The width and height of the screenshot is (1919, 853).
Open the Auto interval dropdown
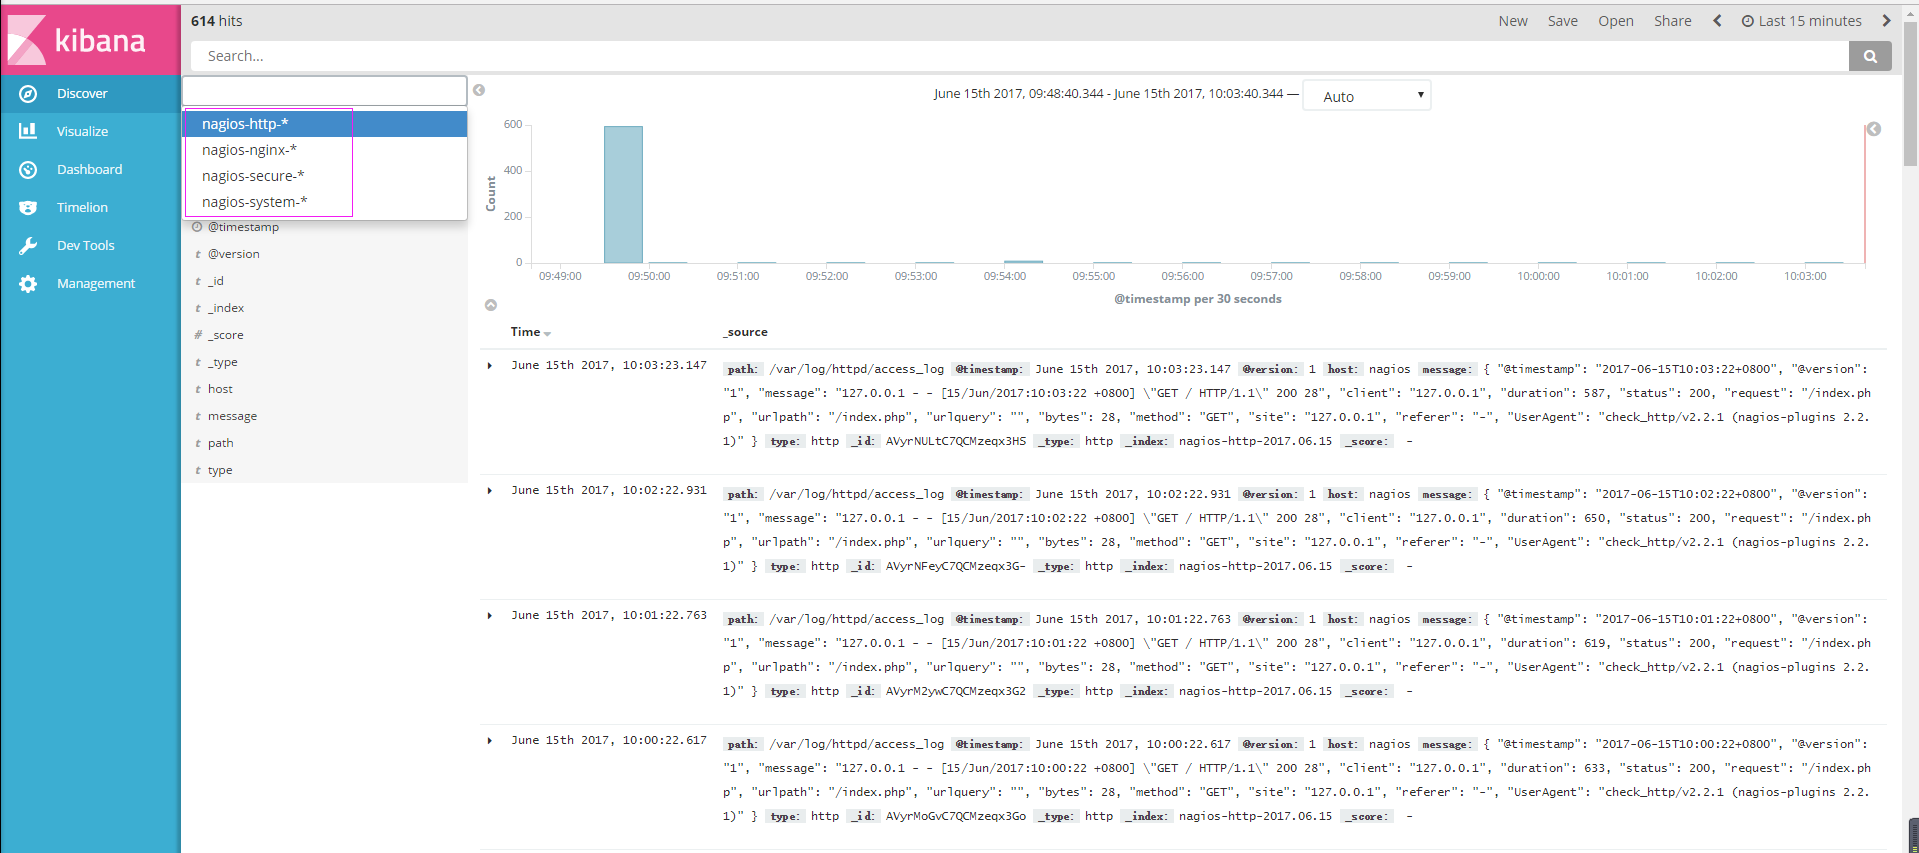[1366, 96]
